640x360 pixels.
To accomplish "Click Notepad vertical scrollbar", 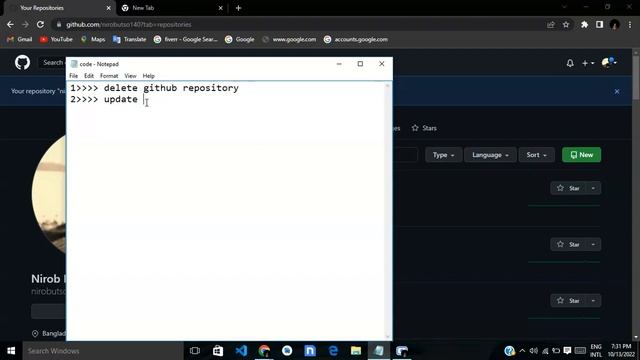I will [388, 211].
